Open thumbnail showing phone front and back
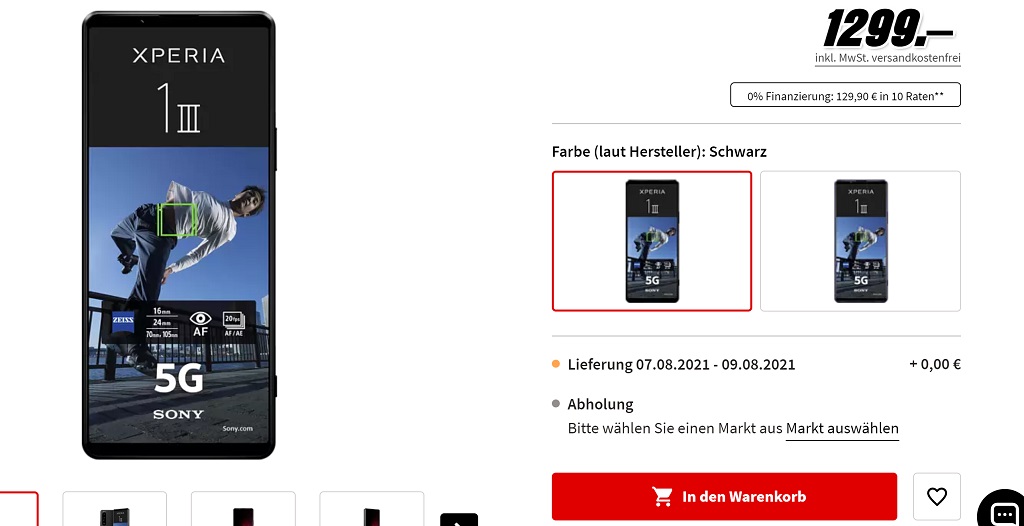This screenshot has height=526, width=1024. [x=115, y=509]
